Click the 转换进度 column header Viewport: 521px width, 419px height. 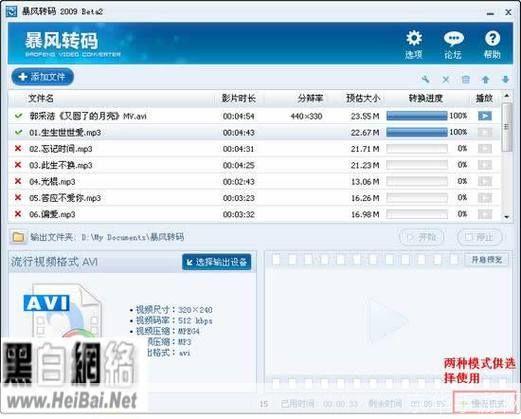pos(426,98)
